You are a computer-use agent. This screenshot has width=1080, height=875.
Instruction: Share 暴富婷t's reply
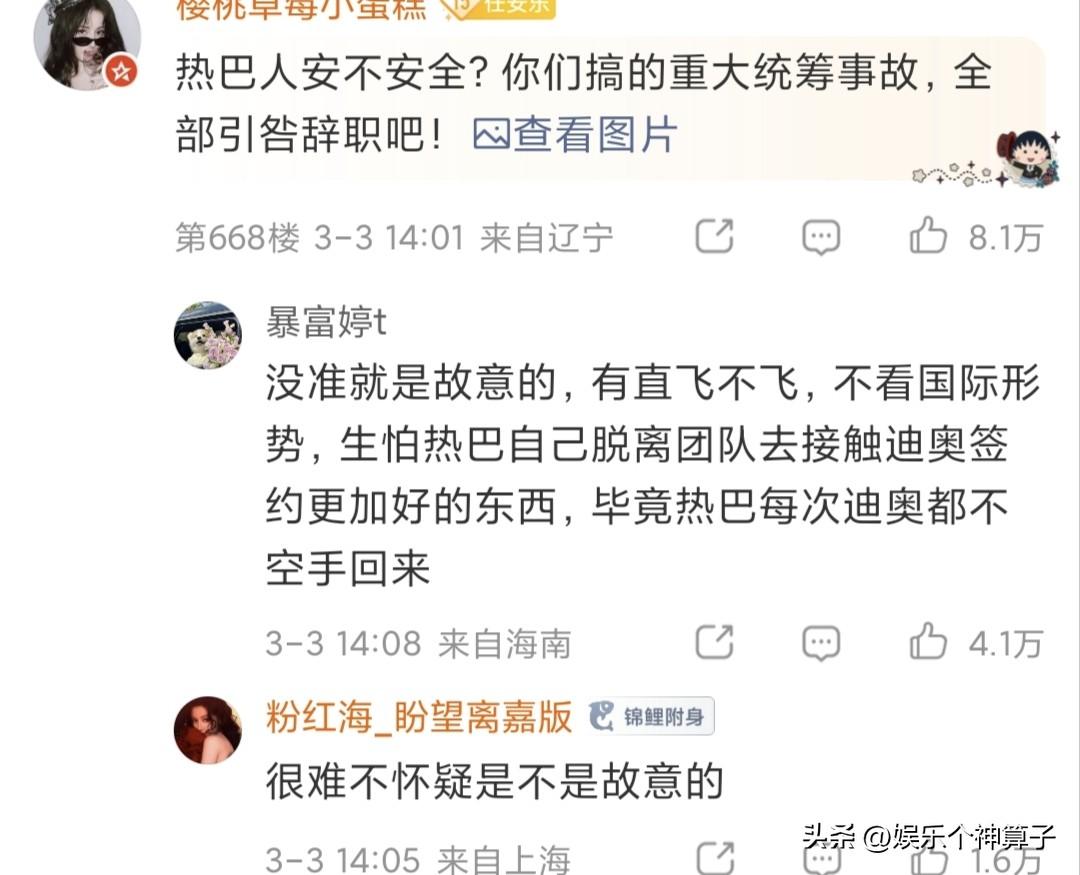714,642
